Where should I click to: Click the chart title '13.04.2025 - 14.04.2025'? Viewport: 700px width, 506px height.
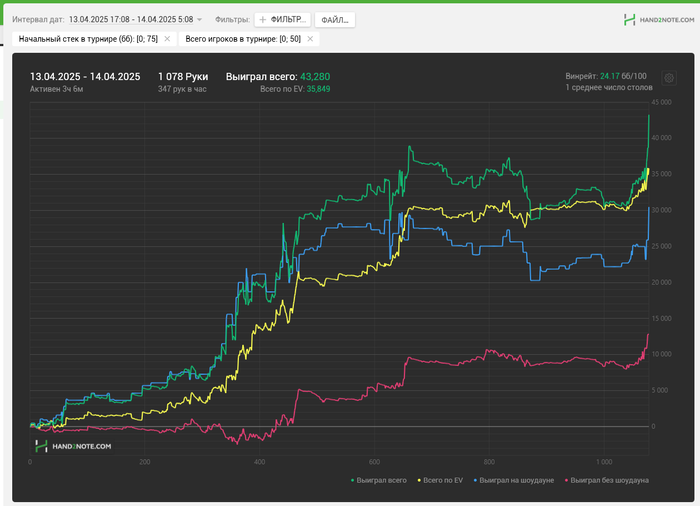(85, 77)
